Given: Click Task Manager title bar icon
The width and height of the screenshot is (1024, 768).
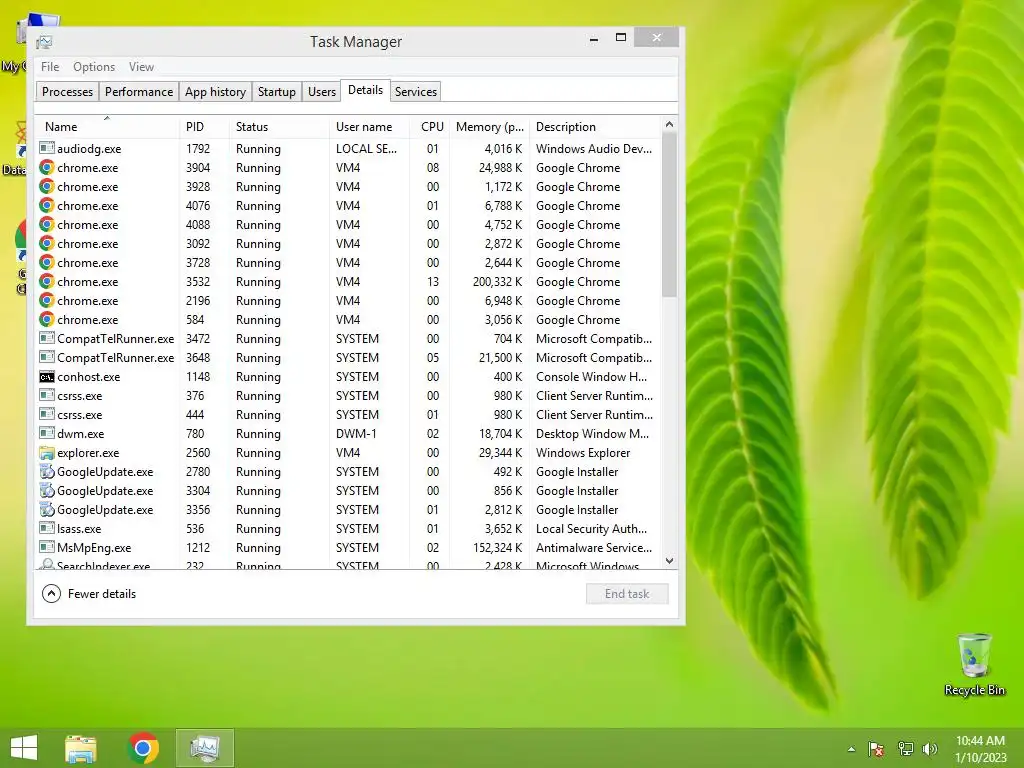Looking at the screenshot, I should pyautogui.click(x=44, y=42).
